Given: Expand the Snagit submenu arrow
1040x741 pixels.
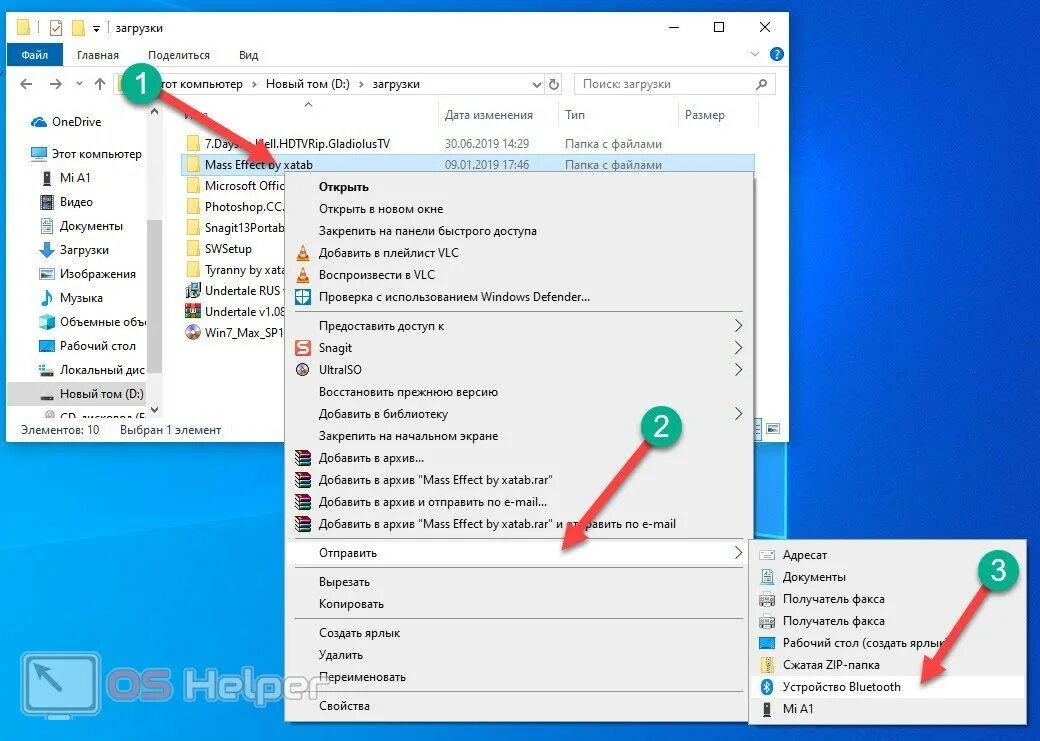Looking at the screenshot, I should [738, 348].
